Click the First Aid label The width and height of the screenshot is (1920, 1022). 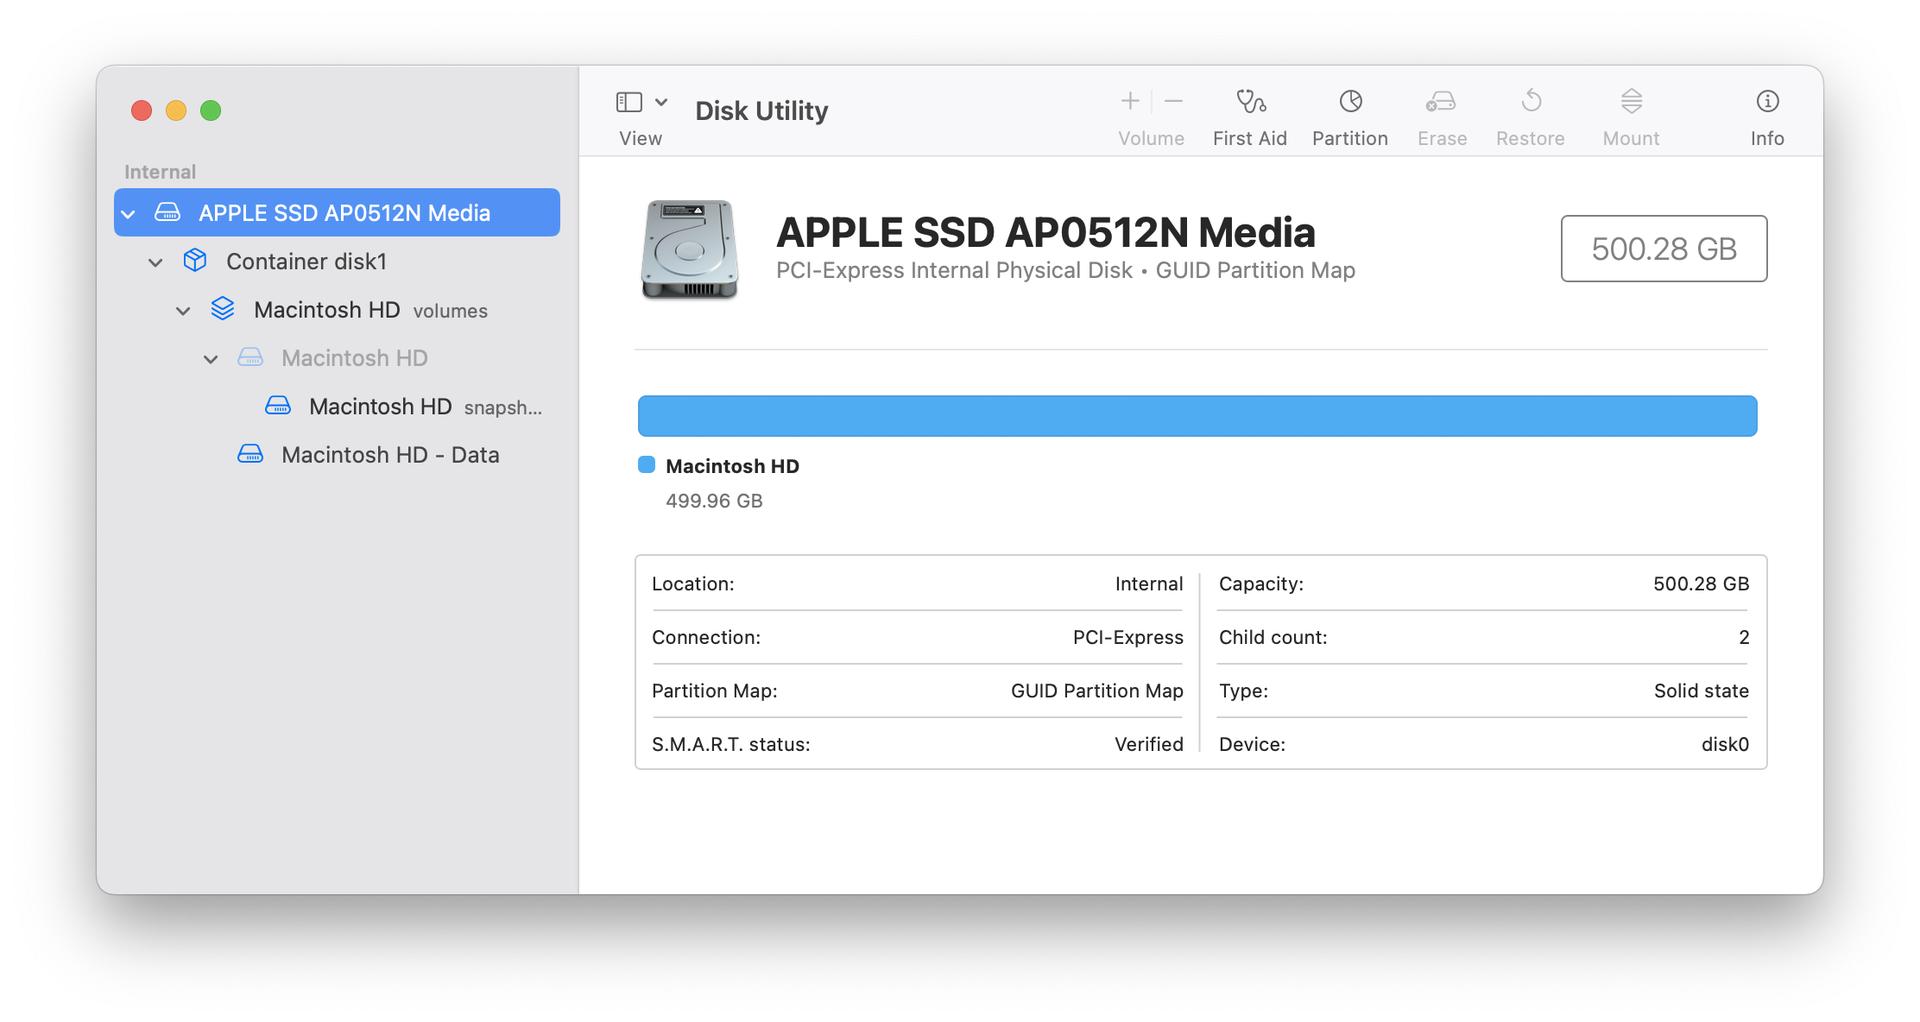tap(1250, 138)
